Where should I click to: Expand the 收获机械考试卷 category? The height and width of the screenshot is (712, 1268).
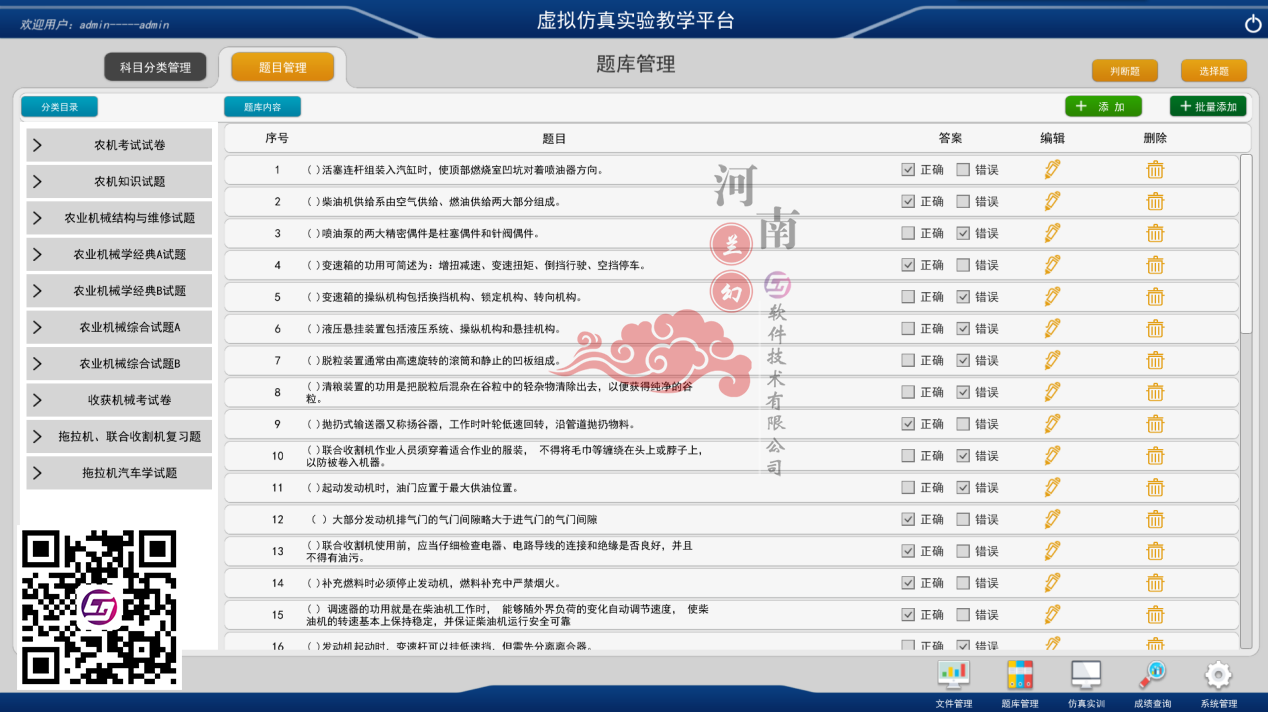(118, 399)
